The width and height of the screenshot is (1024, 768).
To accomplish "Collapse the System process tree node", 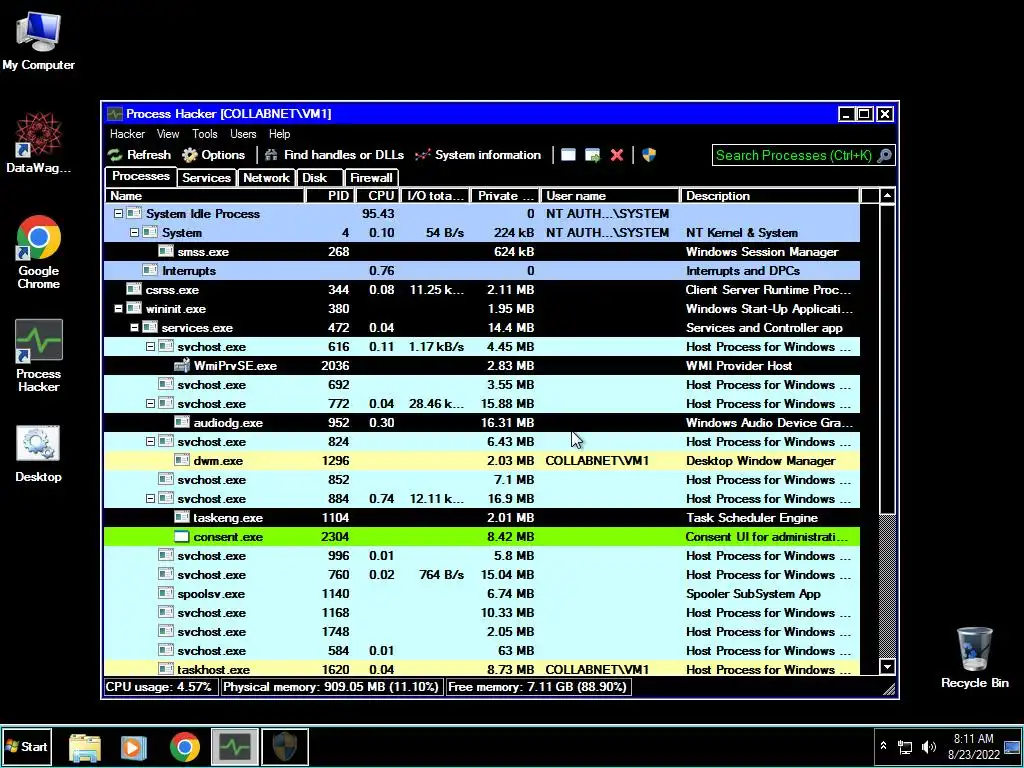I will click(x=134, y=232).
